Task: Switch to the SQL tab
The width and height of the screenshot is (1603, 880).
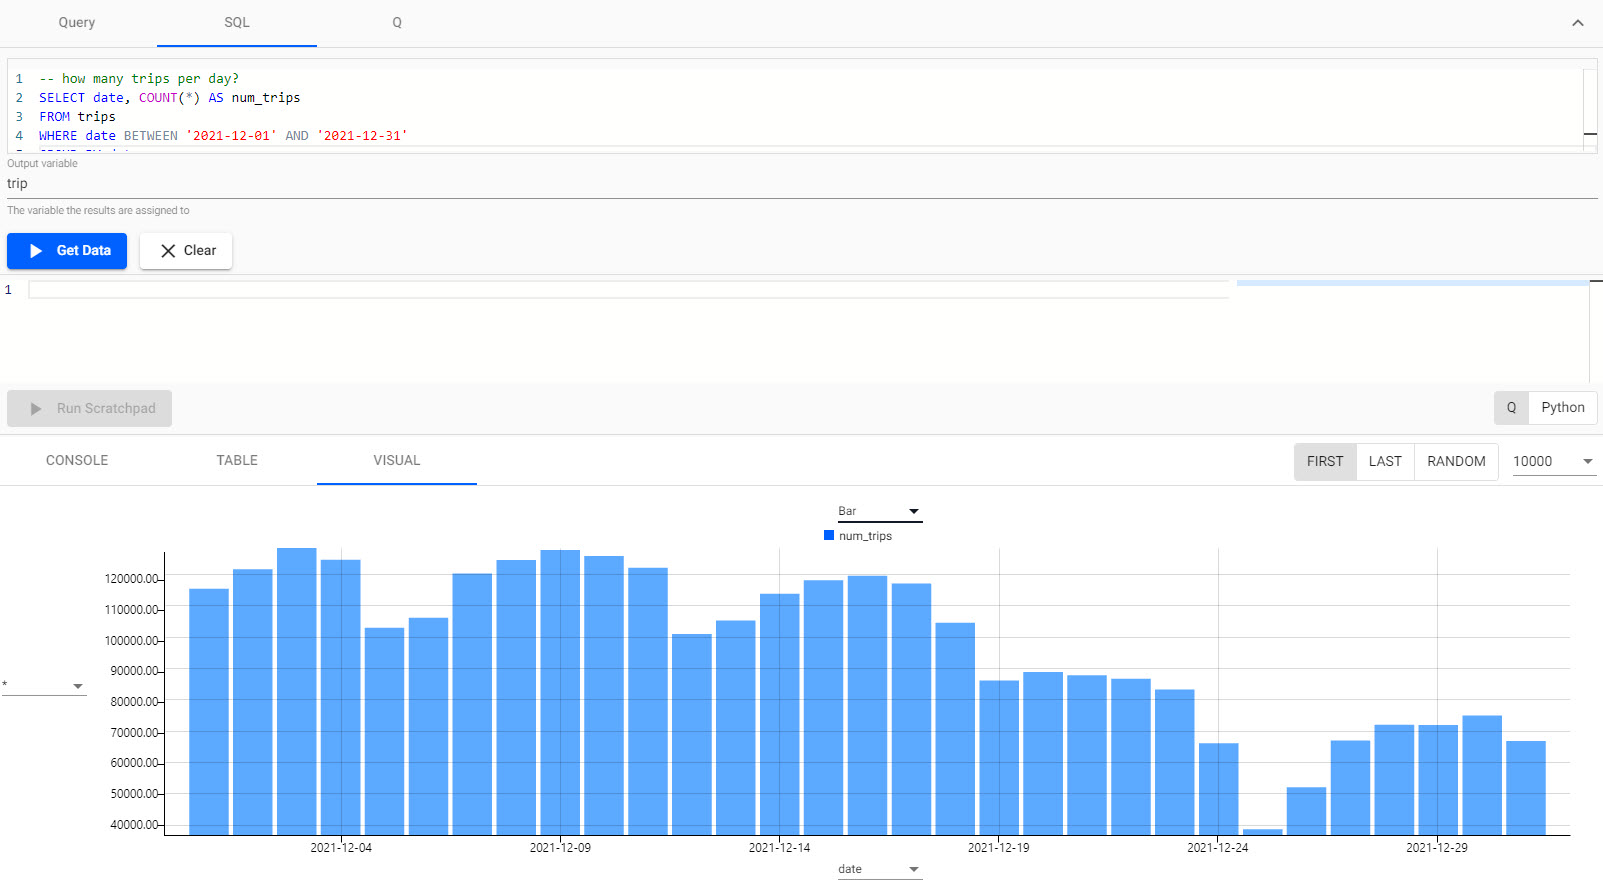Action: pyautogui.click(x=237, y=22)
